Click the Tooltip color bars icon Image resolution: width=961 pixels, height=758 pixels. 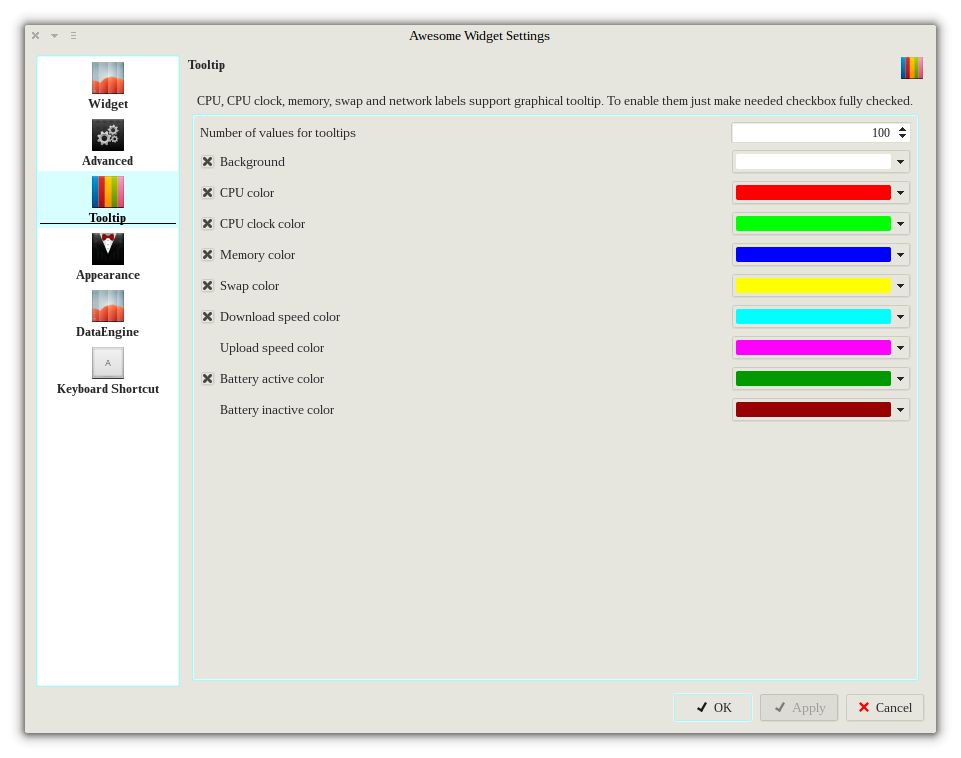click(108, 192)
